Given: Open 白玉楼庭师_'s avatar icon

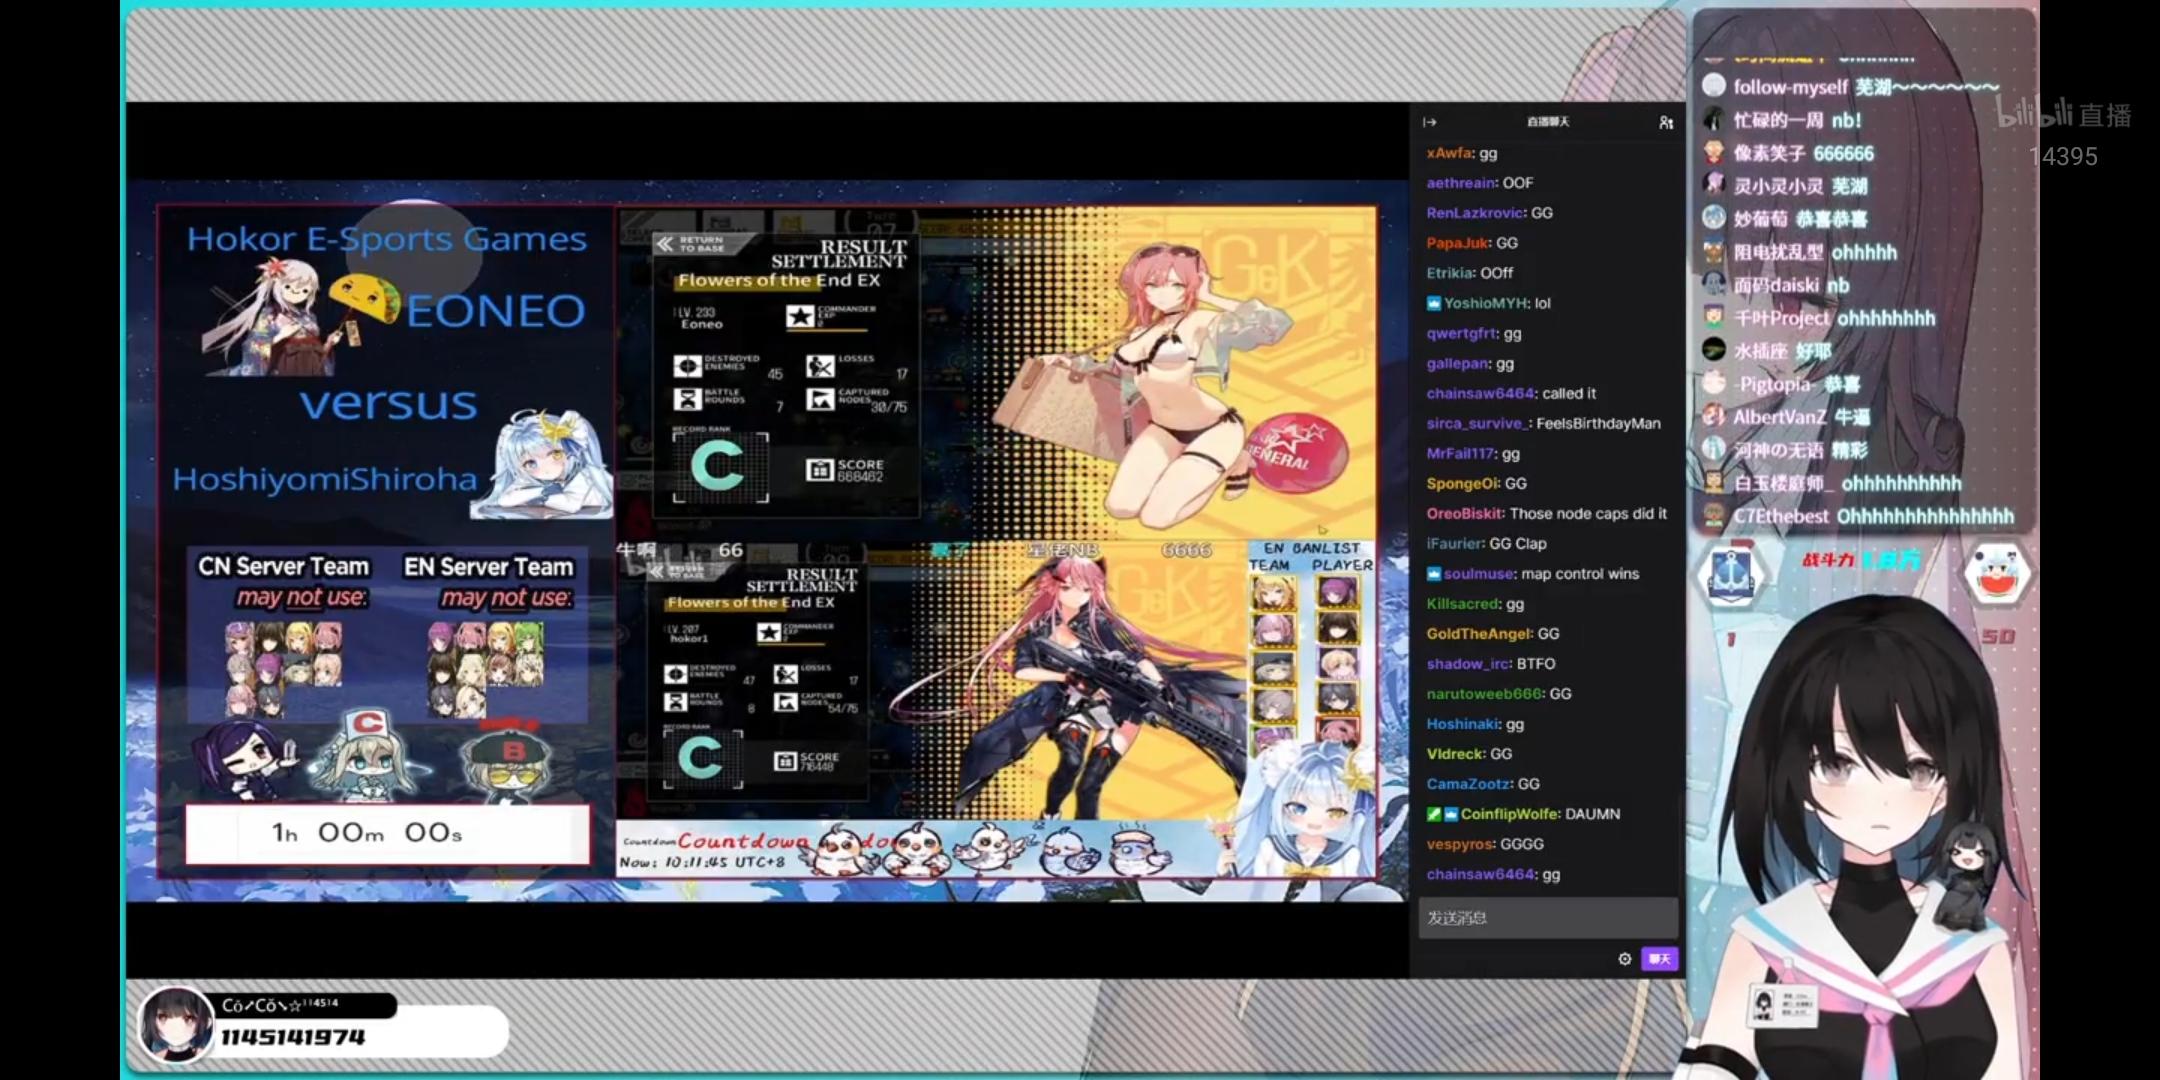Looking at the screenshot, I should point(1714,482).
